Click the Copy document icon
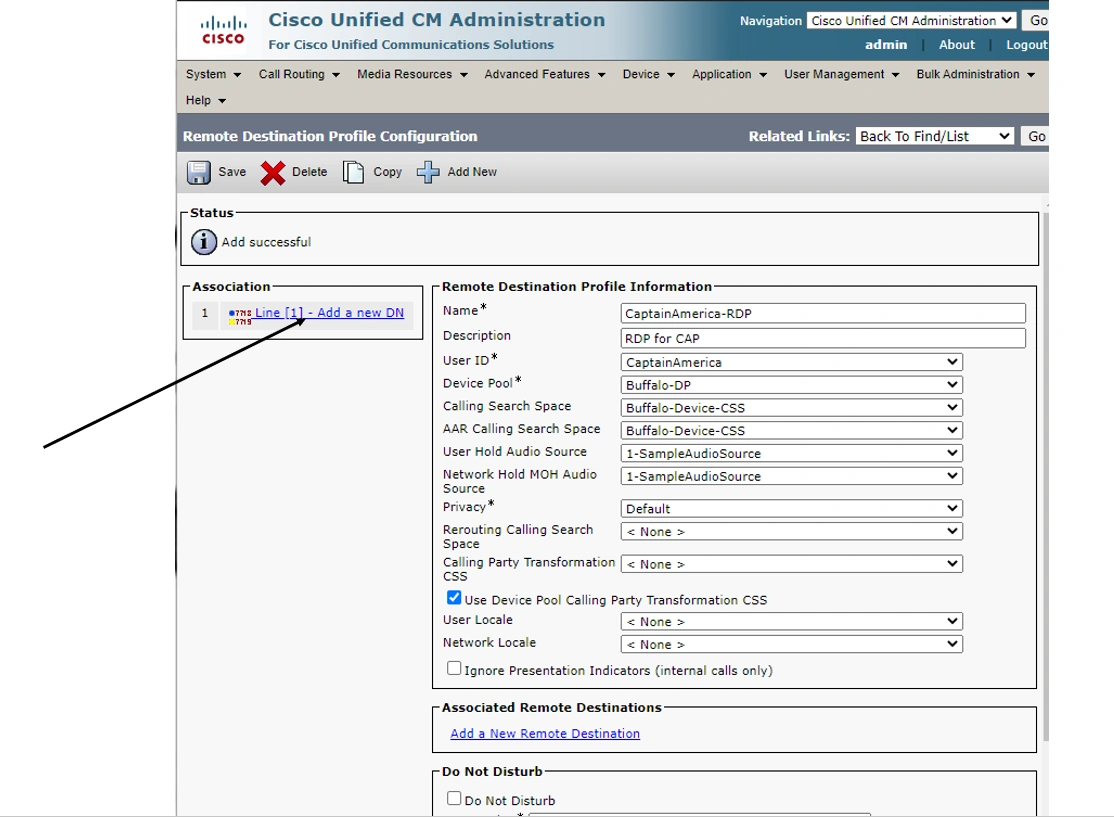The image size is (1114, 817). [353, 172]
